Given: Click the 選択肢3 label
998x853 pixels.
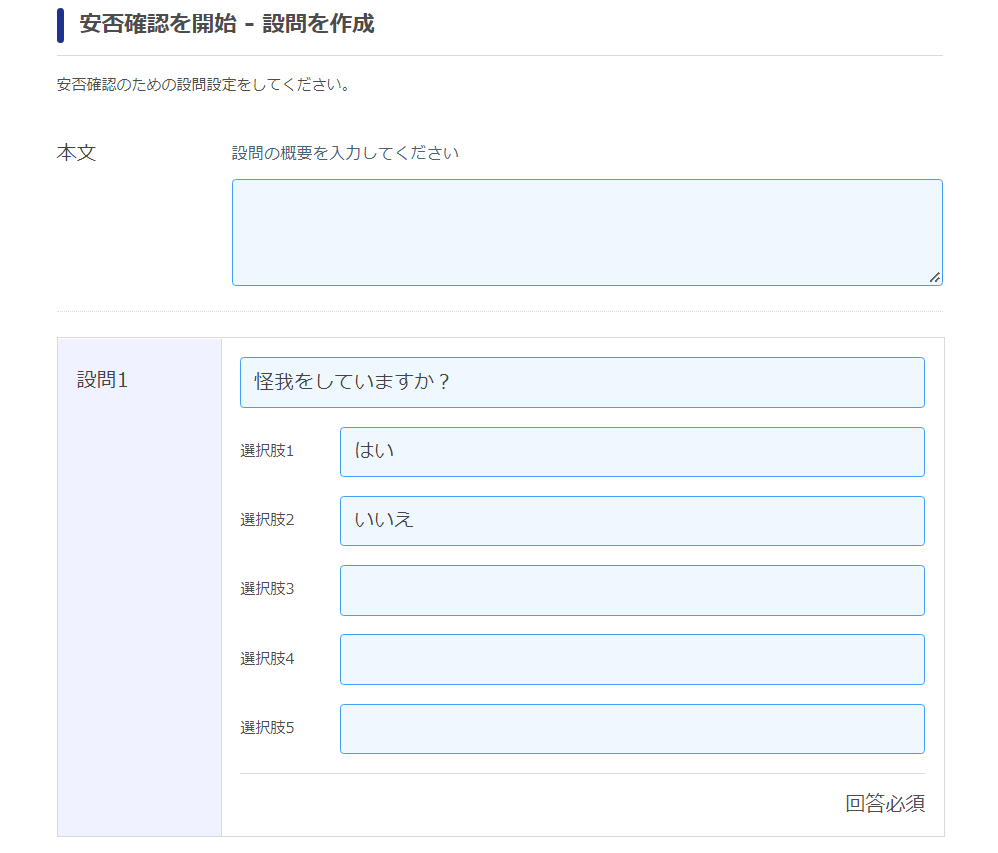Looking at the screenshot, I should (267, 589).
